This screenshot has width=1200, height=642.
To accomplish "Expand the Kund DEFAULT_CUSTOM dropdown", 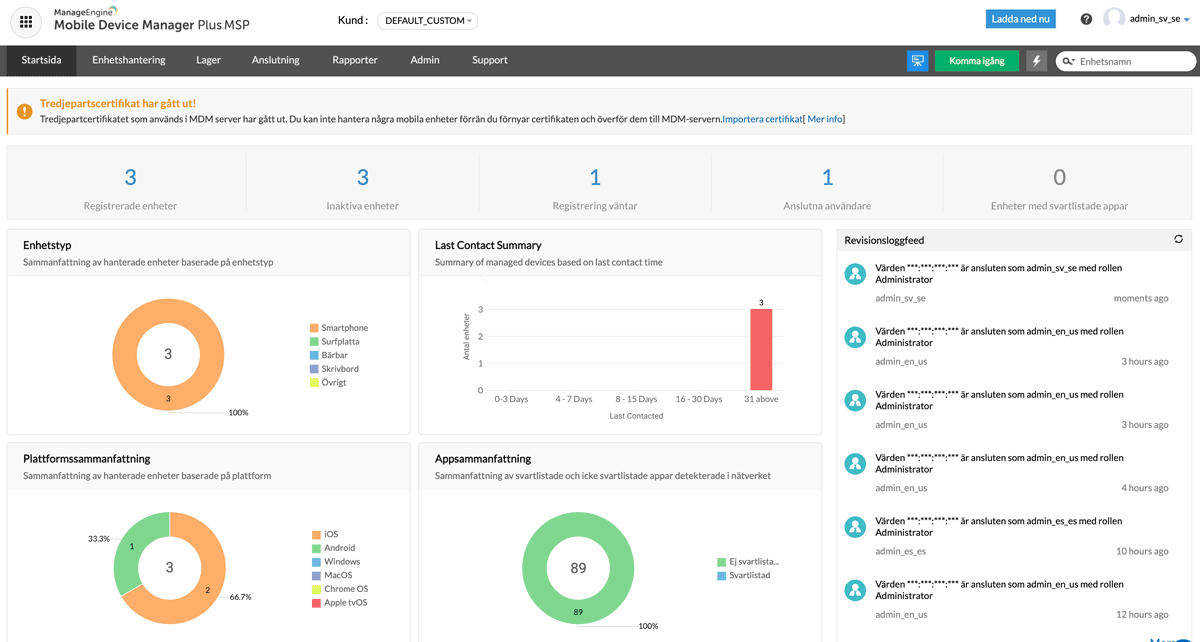I will coord(428,20).
